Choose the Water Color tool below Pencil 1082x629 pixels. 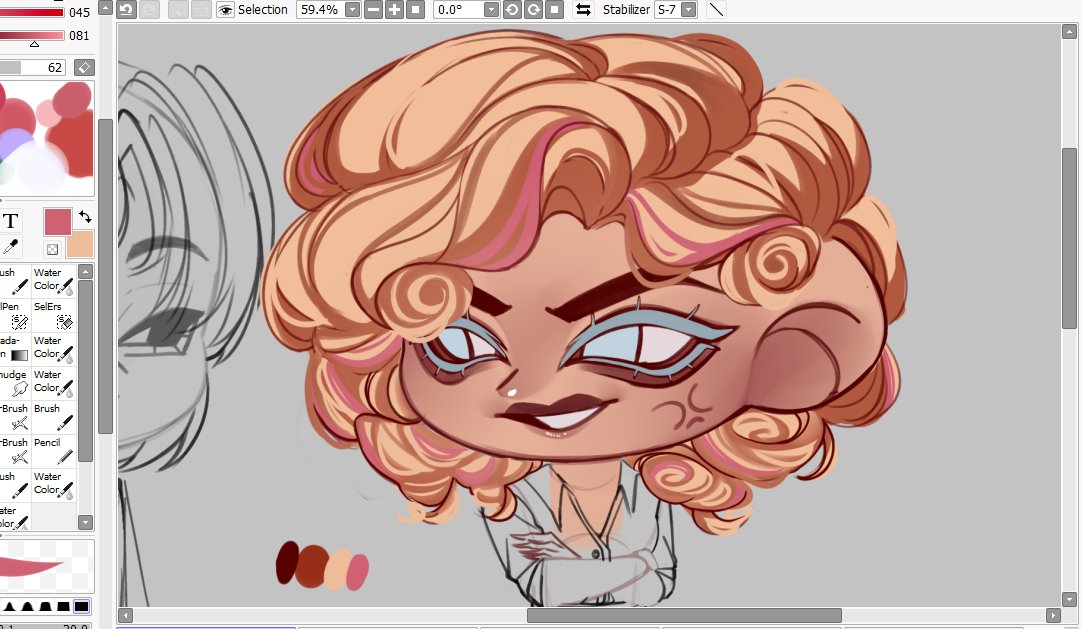click(x=53, y=484)
